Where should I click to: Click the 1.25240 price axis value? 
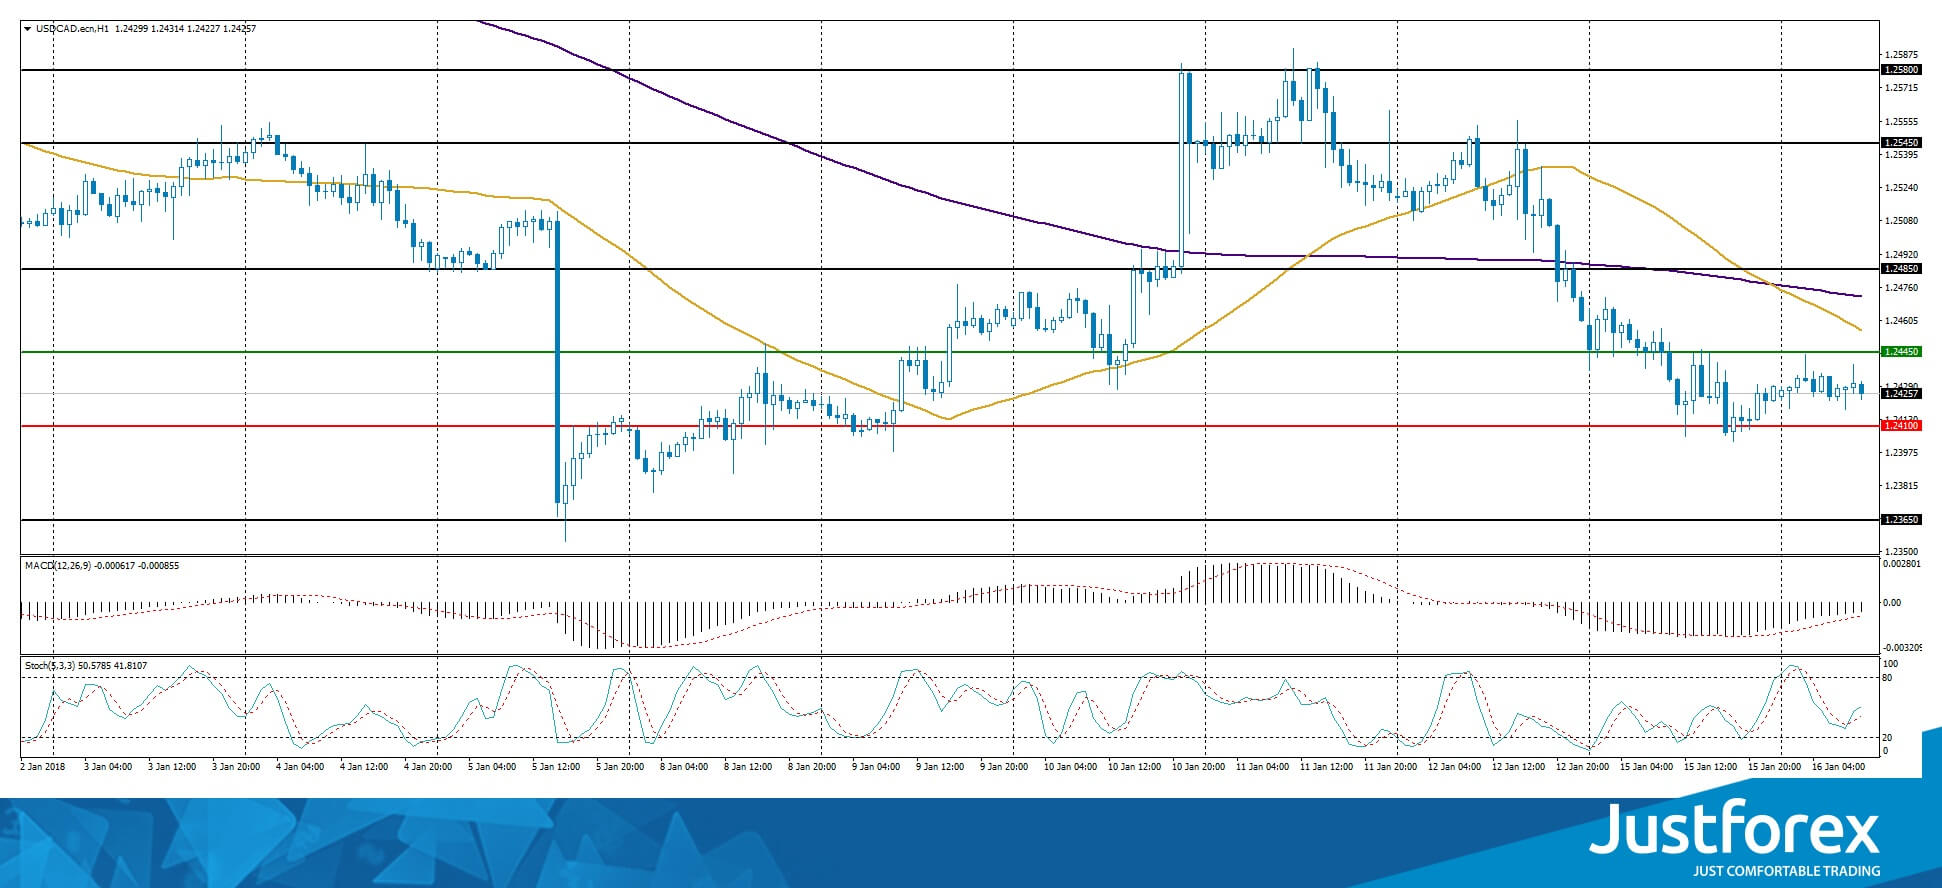(1901, 188)
